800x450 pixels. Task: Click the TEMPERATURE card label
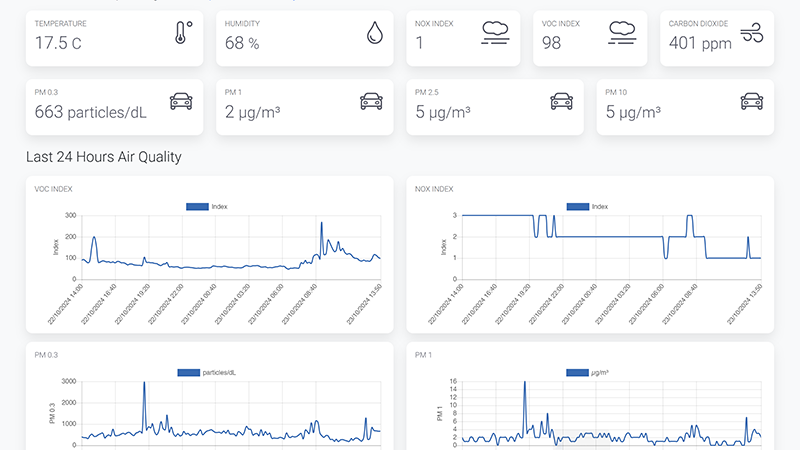pyautogui.click(x=61, y=23)
